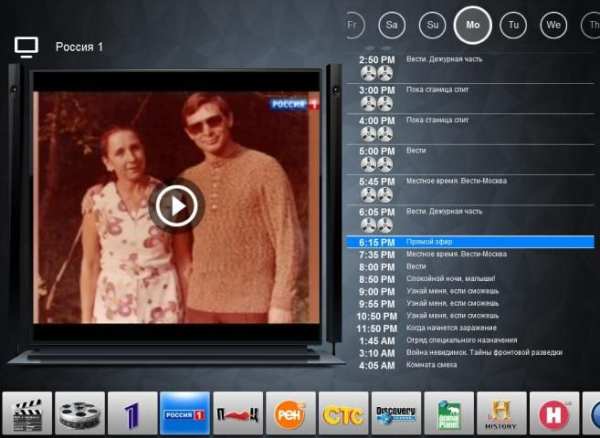This screenshot has width=600, height=438.
Task: Select Tuesday in the day selector
Action: (513, 25)
